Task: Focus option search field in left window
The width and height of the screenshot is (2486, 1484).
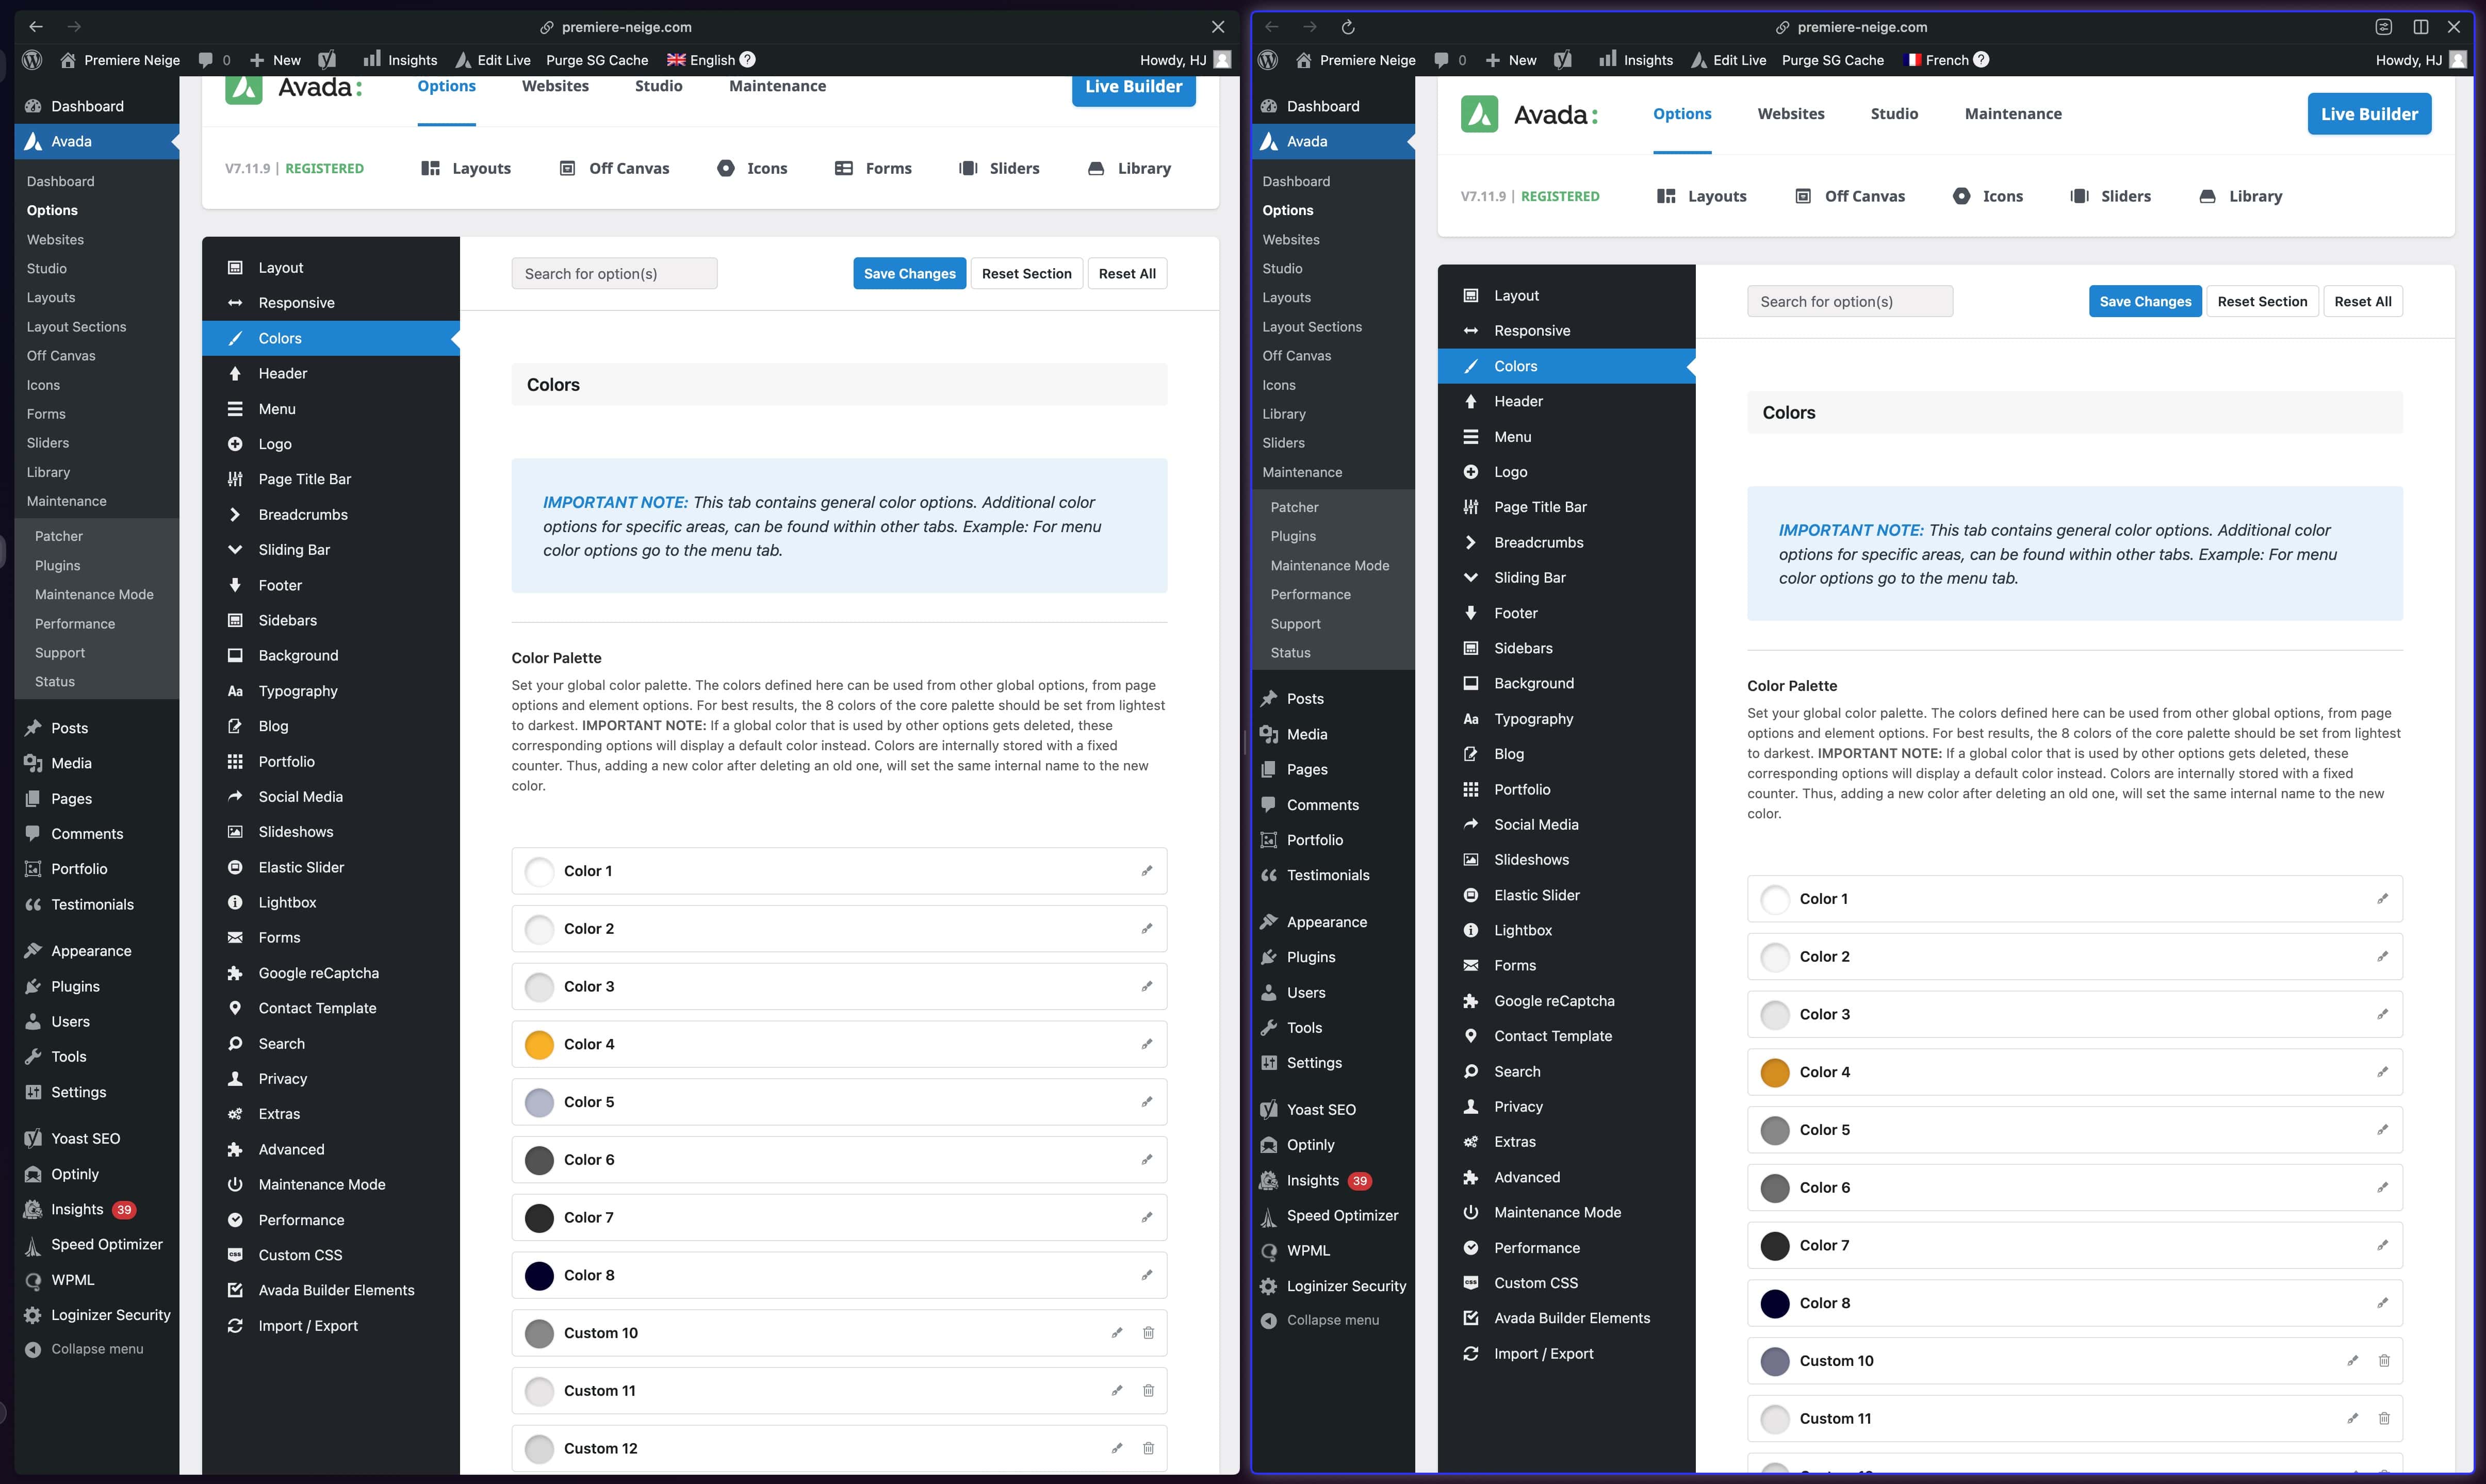Action: [x=614, y=274]
